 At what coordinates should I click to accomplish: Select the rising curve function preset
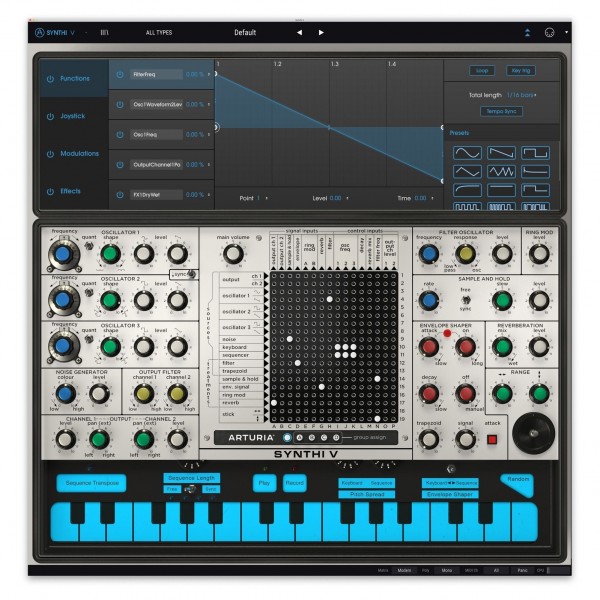pos(467,190)
